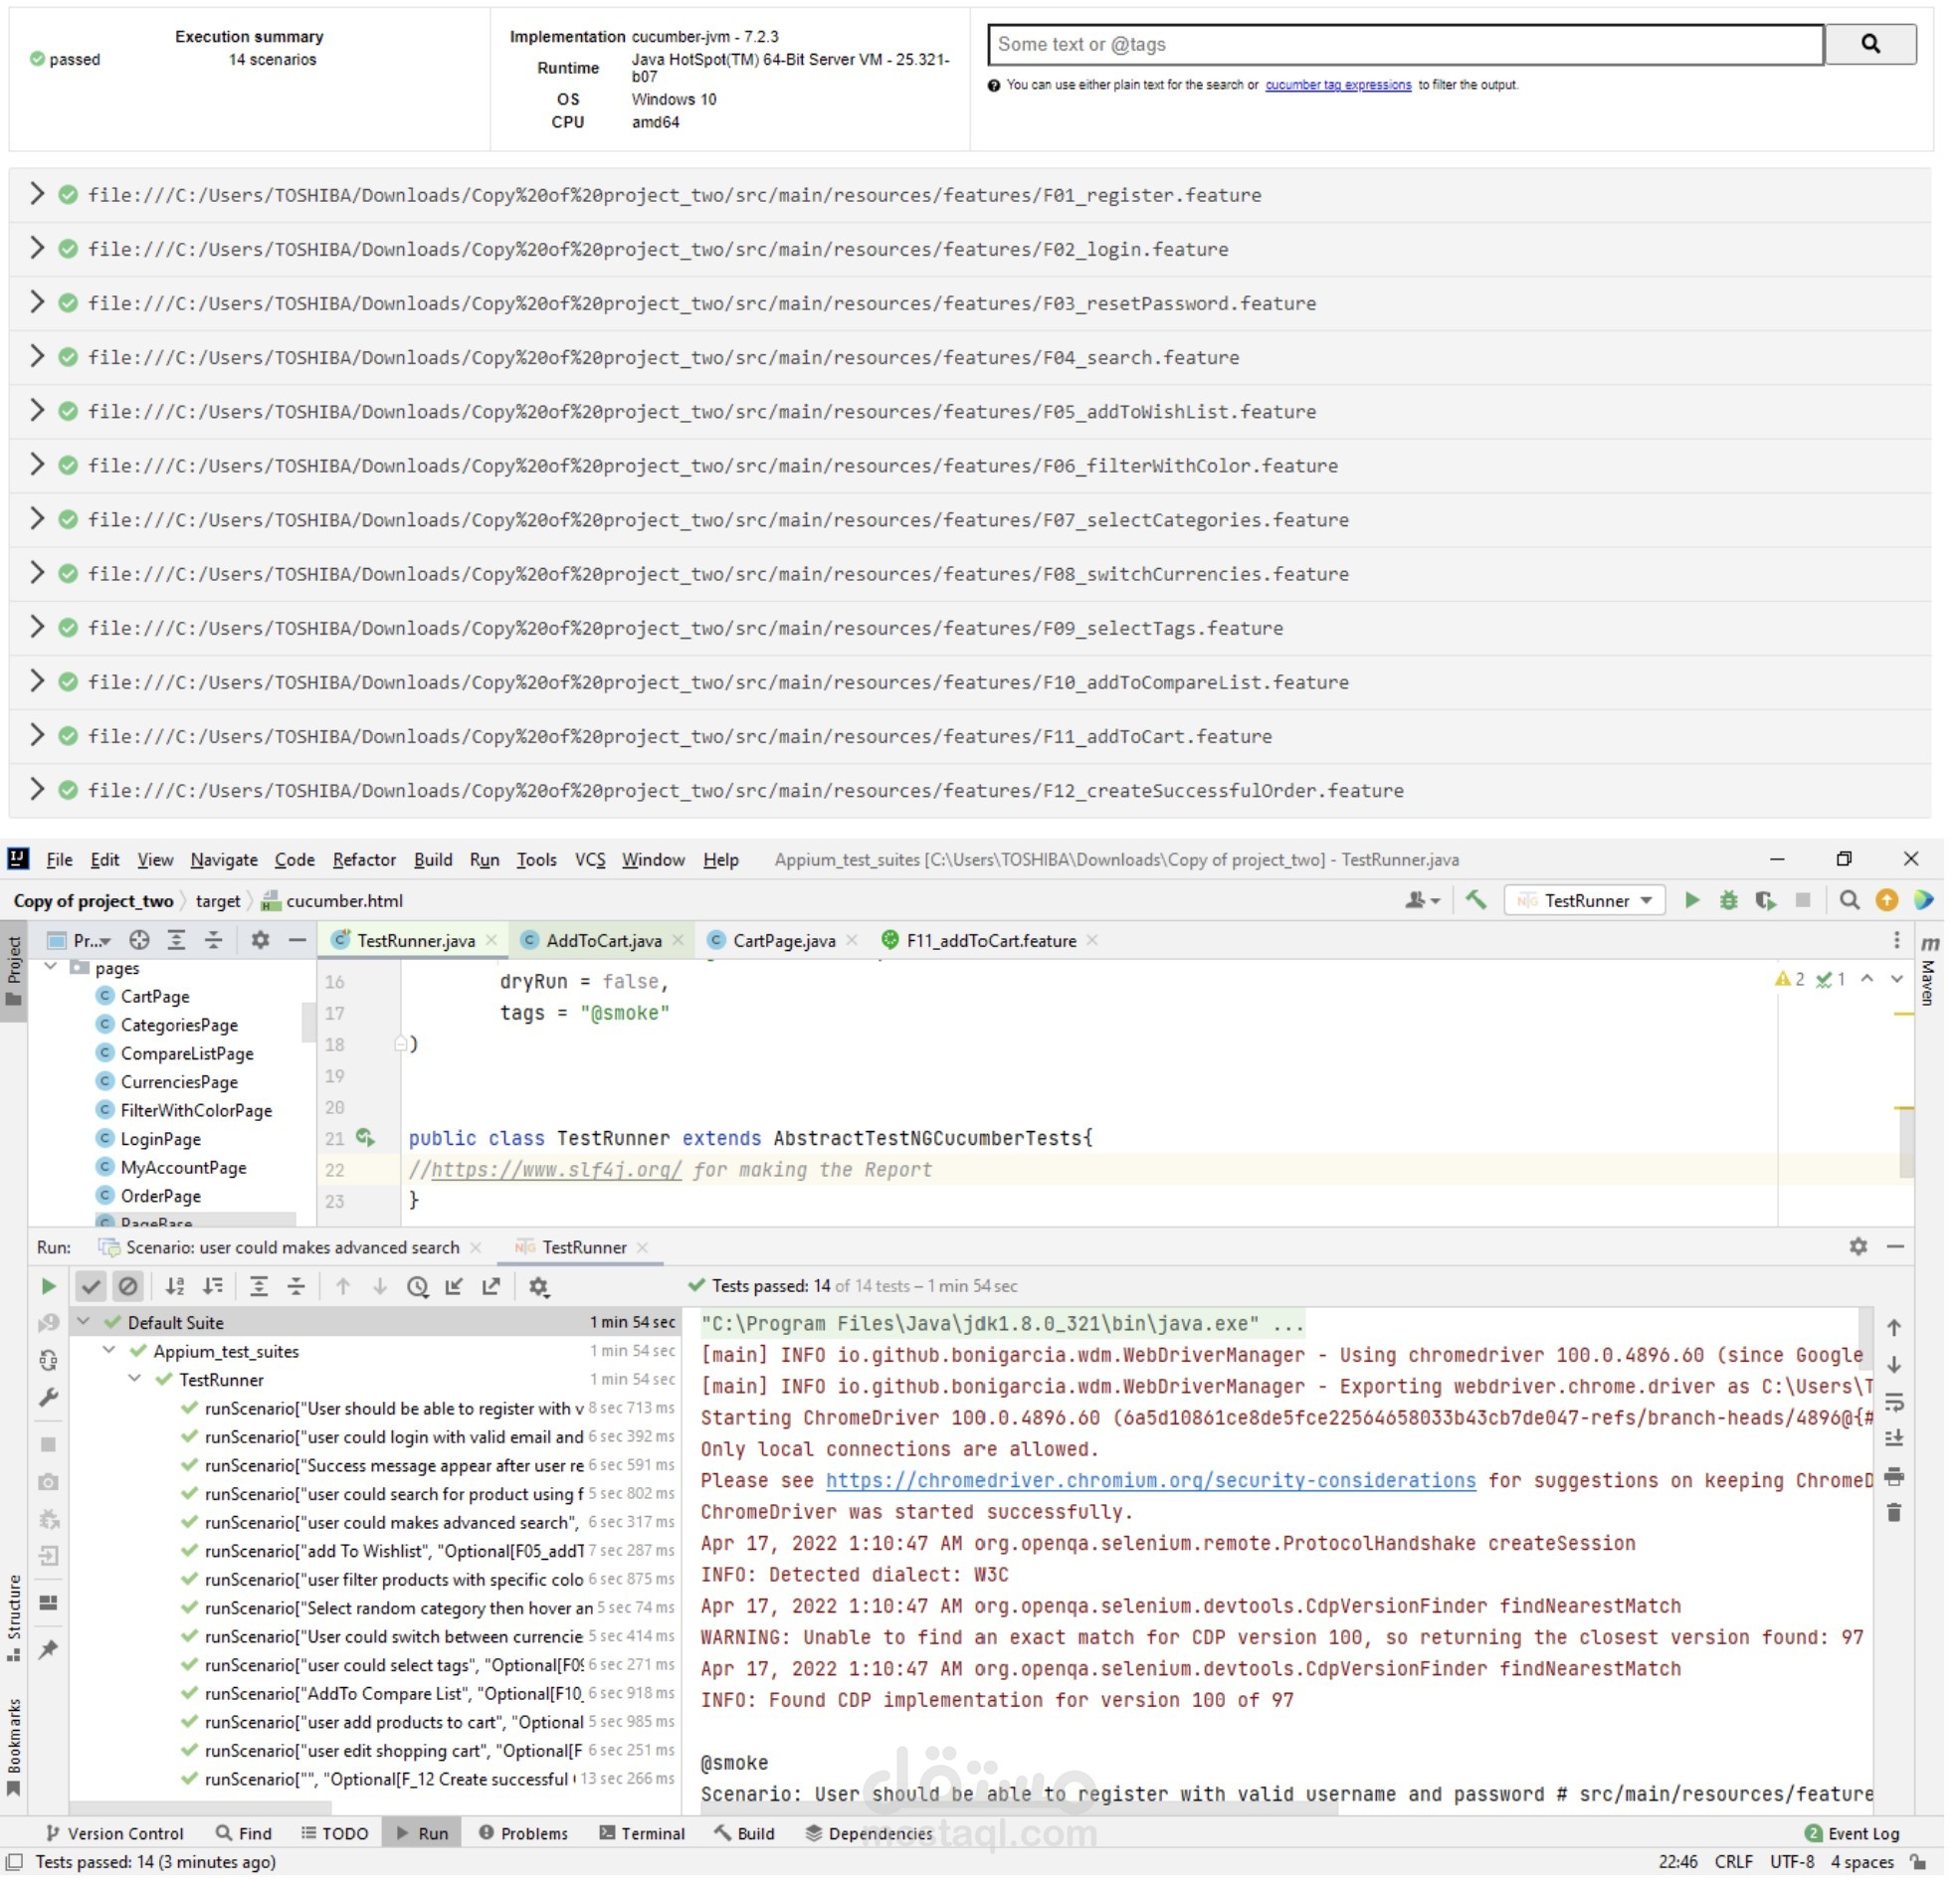Sort test results alphabetically
This screenshot has height=1892, width=1960.
click(175, 1287)
